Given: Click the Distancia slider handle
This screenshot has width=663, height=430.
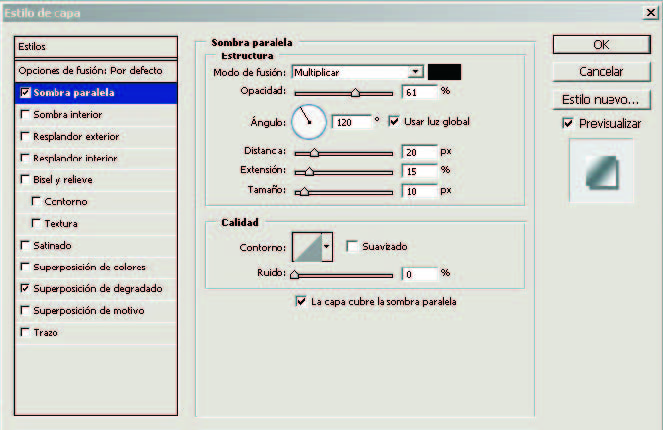Looking at the screenshot, I should [314, 153].
